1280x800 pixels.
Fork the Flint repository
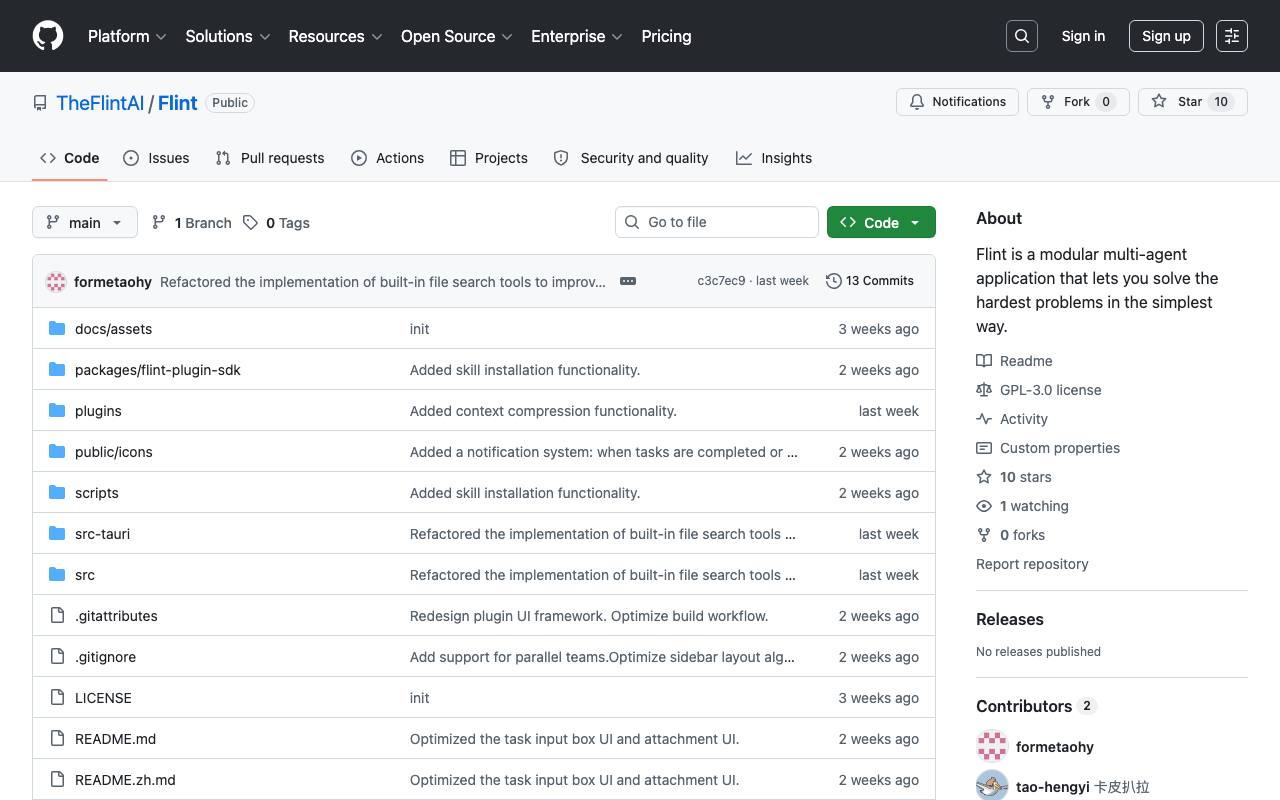click(x=1078, y=102)
